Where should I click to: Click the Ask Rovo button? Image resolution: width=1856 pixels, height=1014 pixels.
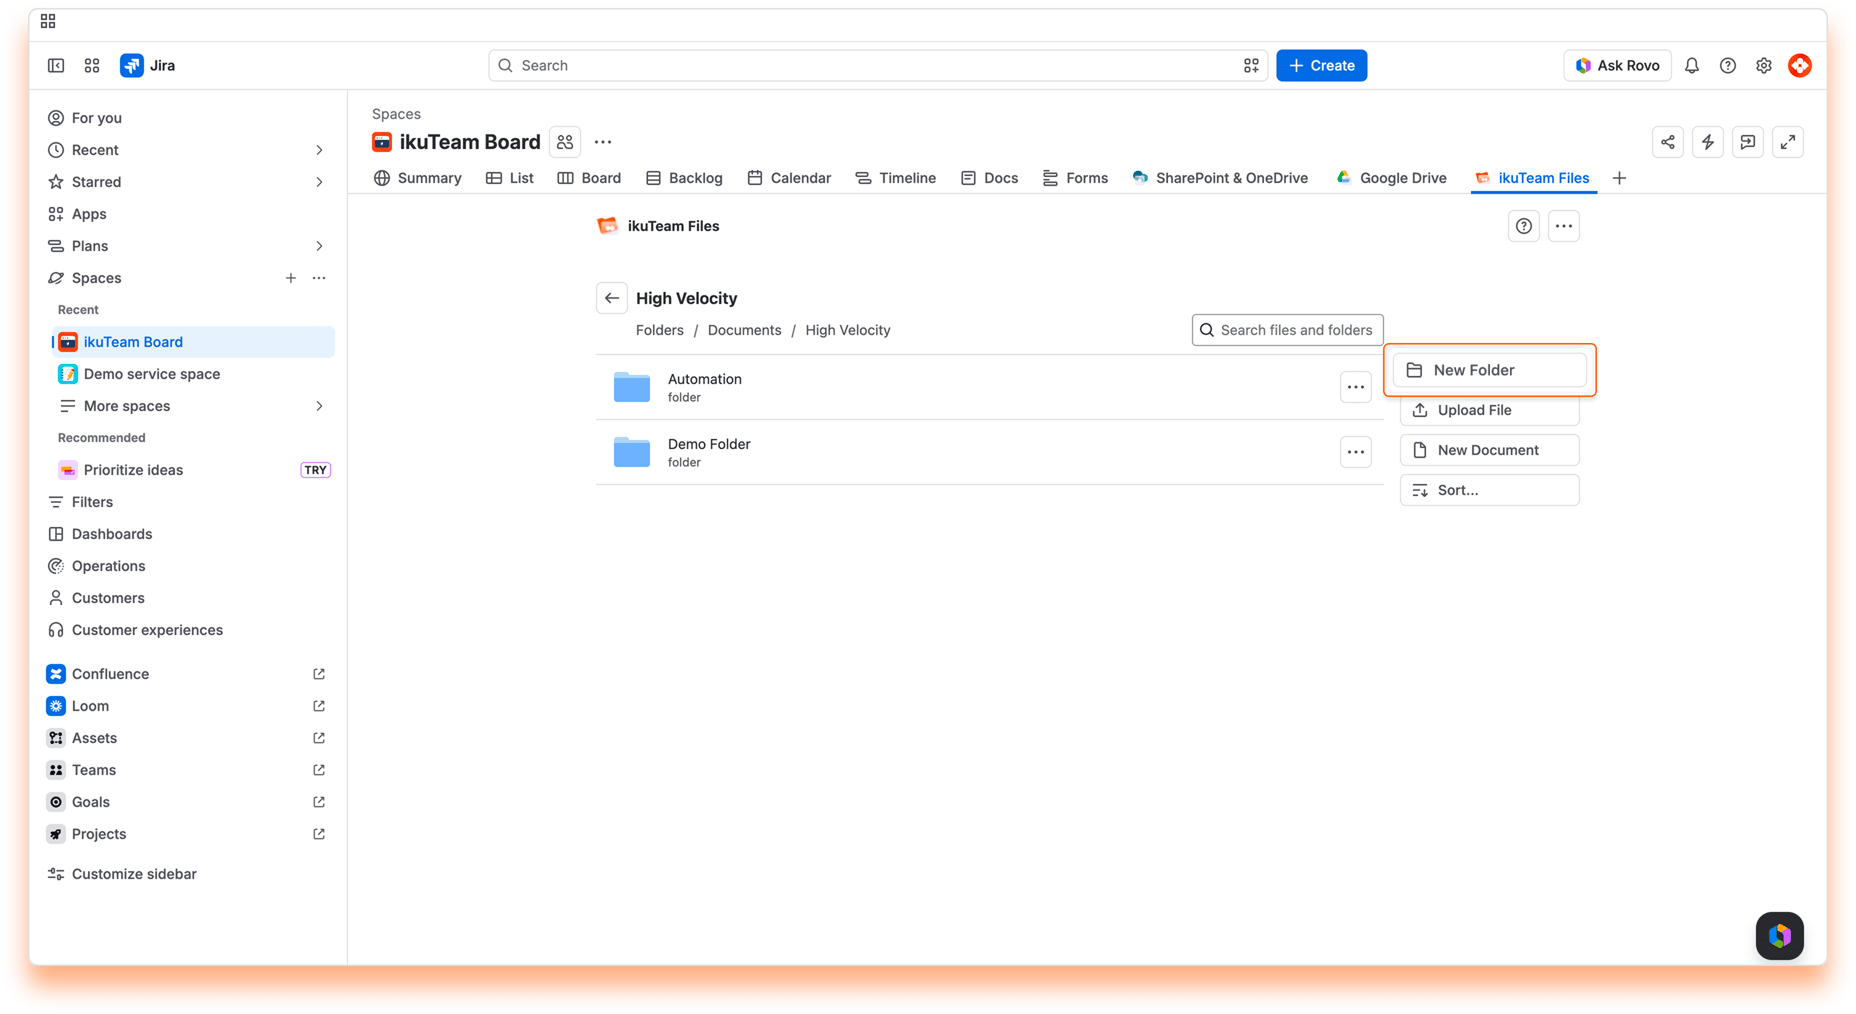click(x=1617, y=66)
